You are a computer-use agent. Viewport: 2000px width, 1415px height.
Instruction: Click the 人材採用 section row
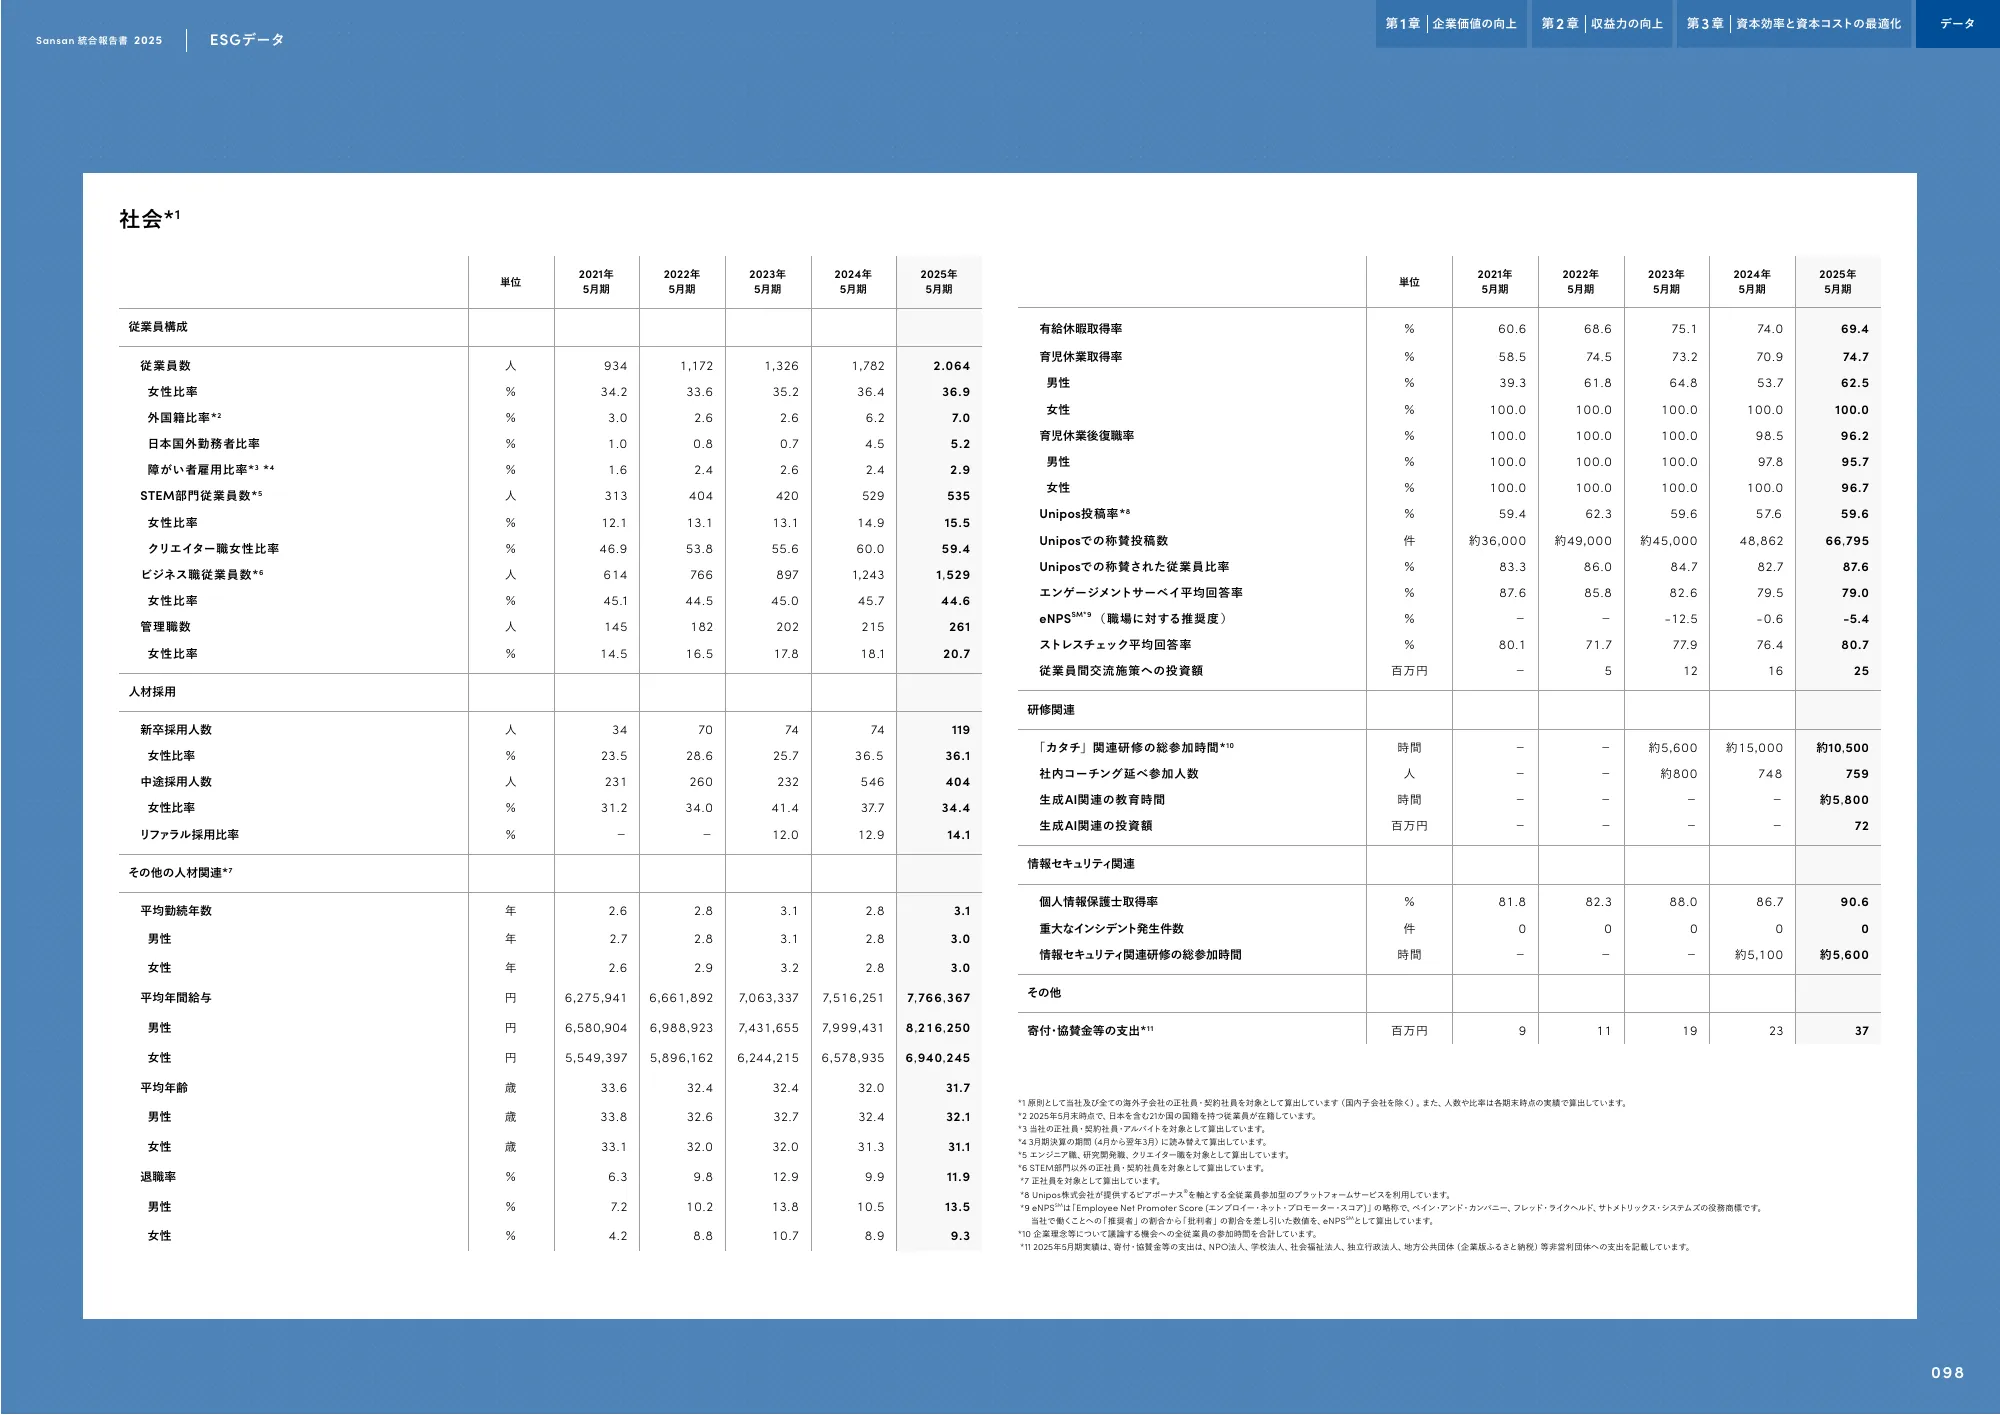pos(152,692)
